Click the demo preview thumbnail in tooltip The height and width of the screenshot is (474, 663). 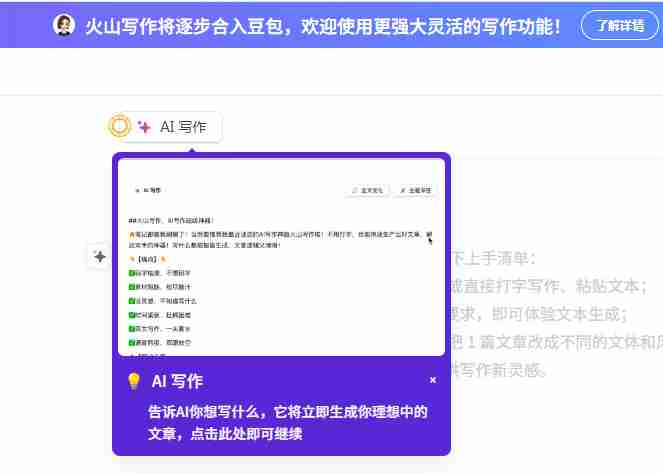coord(282,258)
